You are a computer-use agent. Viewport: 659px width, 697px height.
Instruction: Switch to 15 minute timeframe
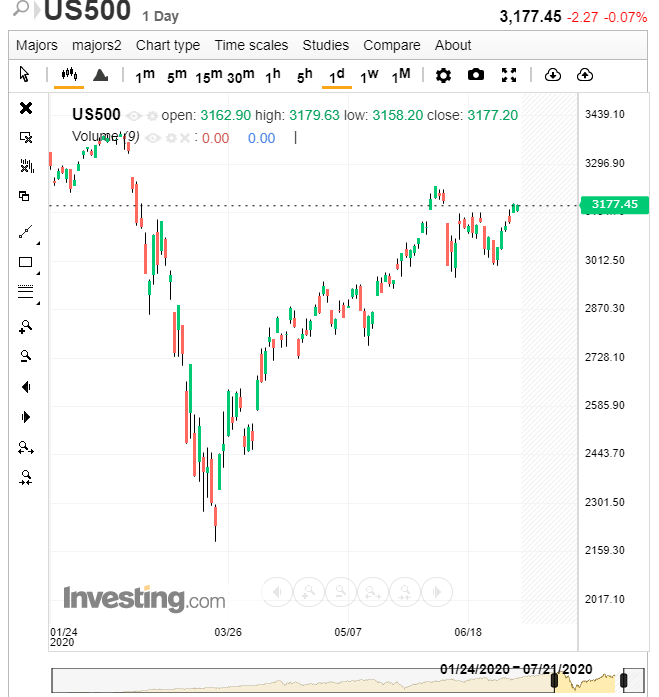point(209,76)
